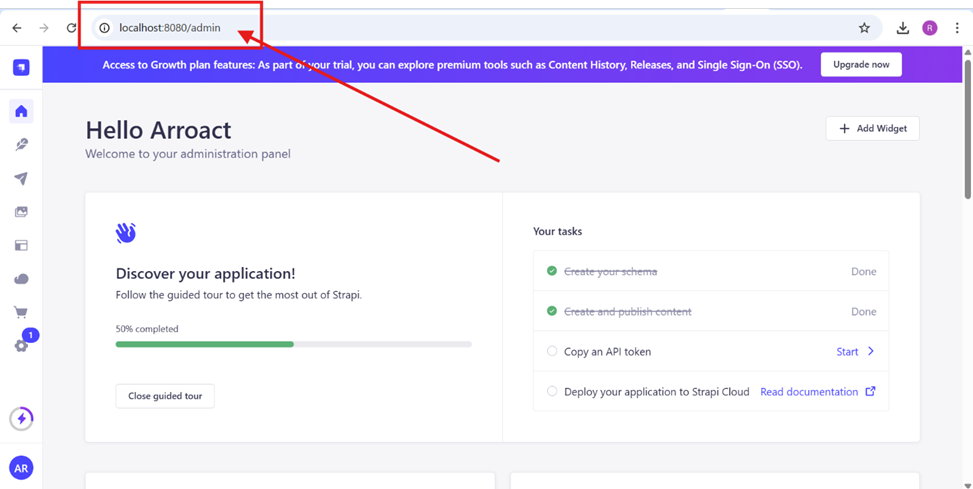This screenshot has height=489, width=973.
Task: Open Content Manager feather icon
Action: [21, 145]
